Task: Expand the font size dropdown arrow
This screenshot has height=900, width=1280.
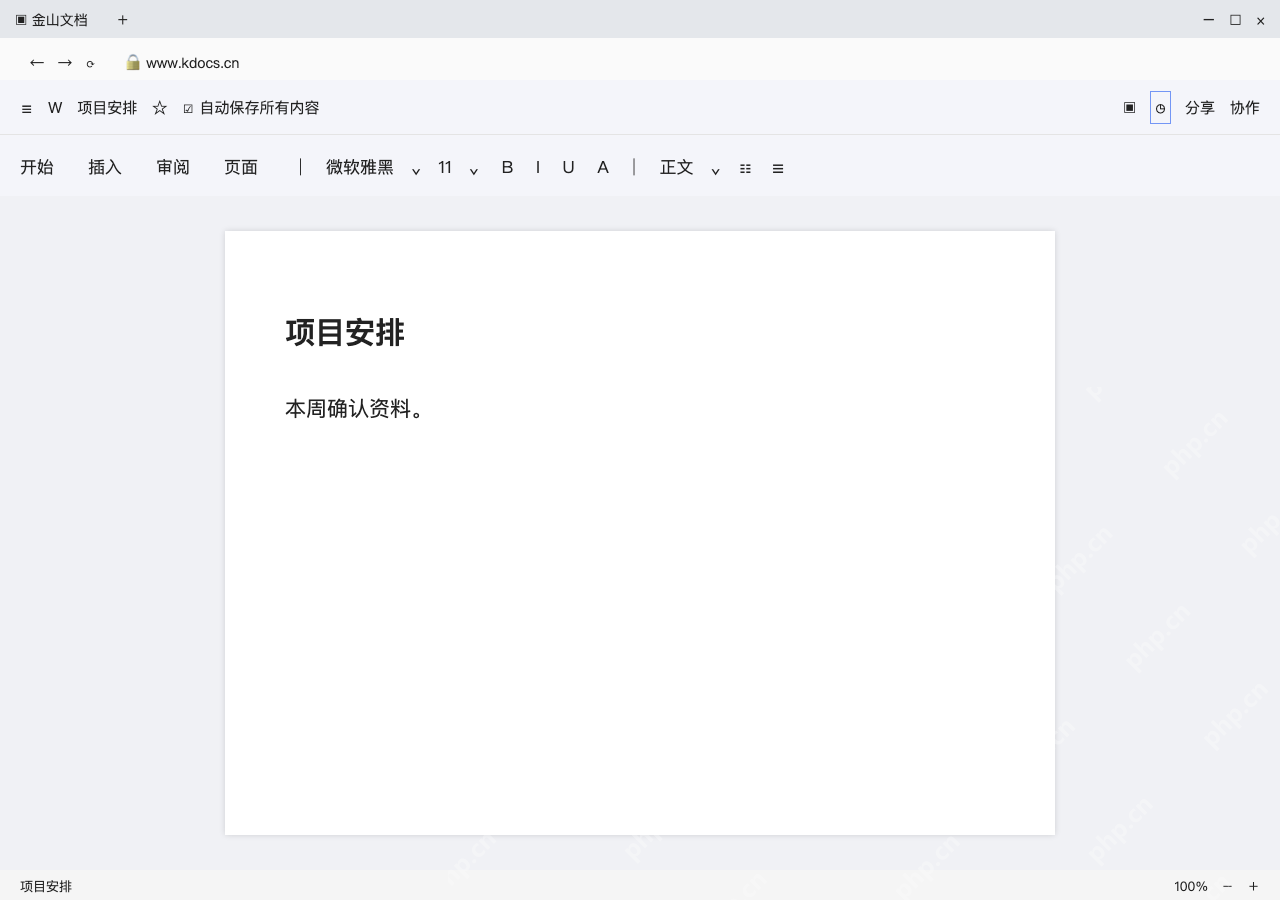Action: click(474, 170)
